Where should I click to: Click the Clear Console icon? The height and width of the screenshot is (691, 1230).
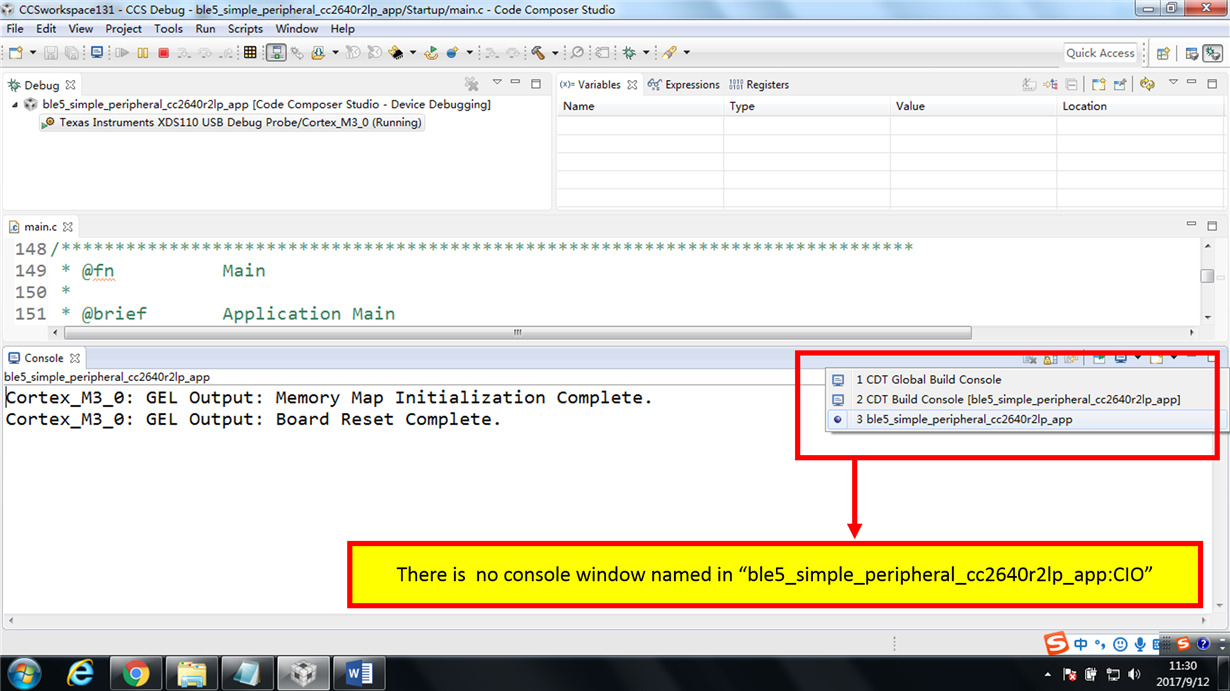(1030, 359)
